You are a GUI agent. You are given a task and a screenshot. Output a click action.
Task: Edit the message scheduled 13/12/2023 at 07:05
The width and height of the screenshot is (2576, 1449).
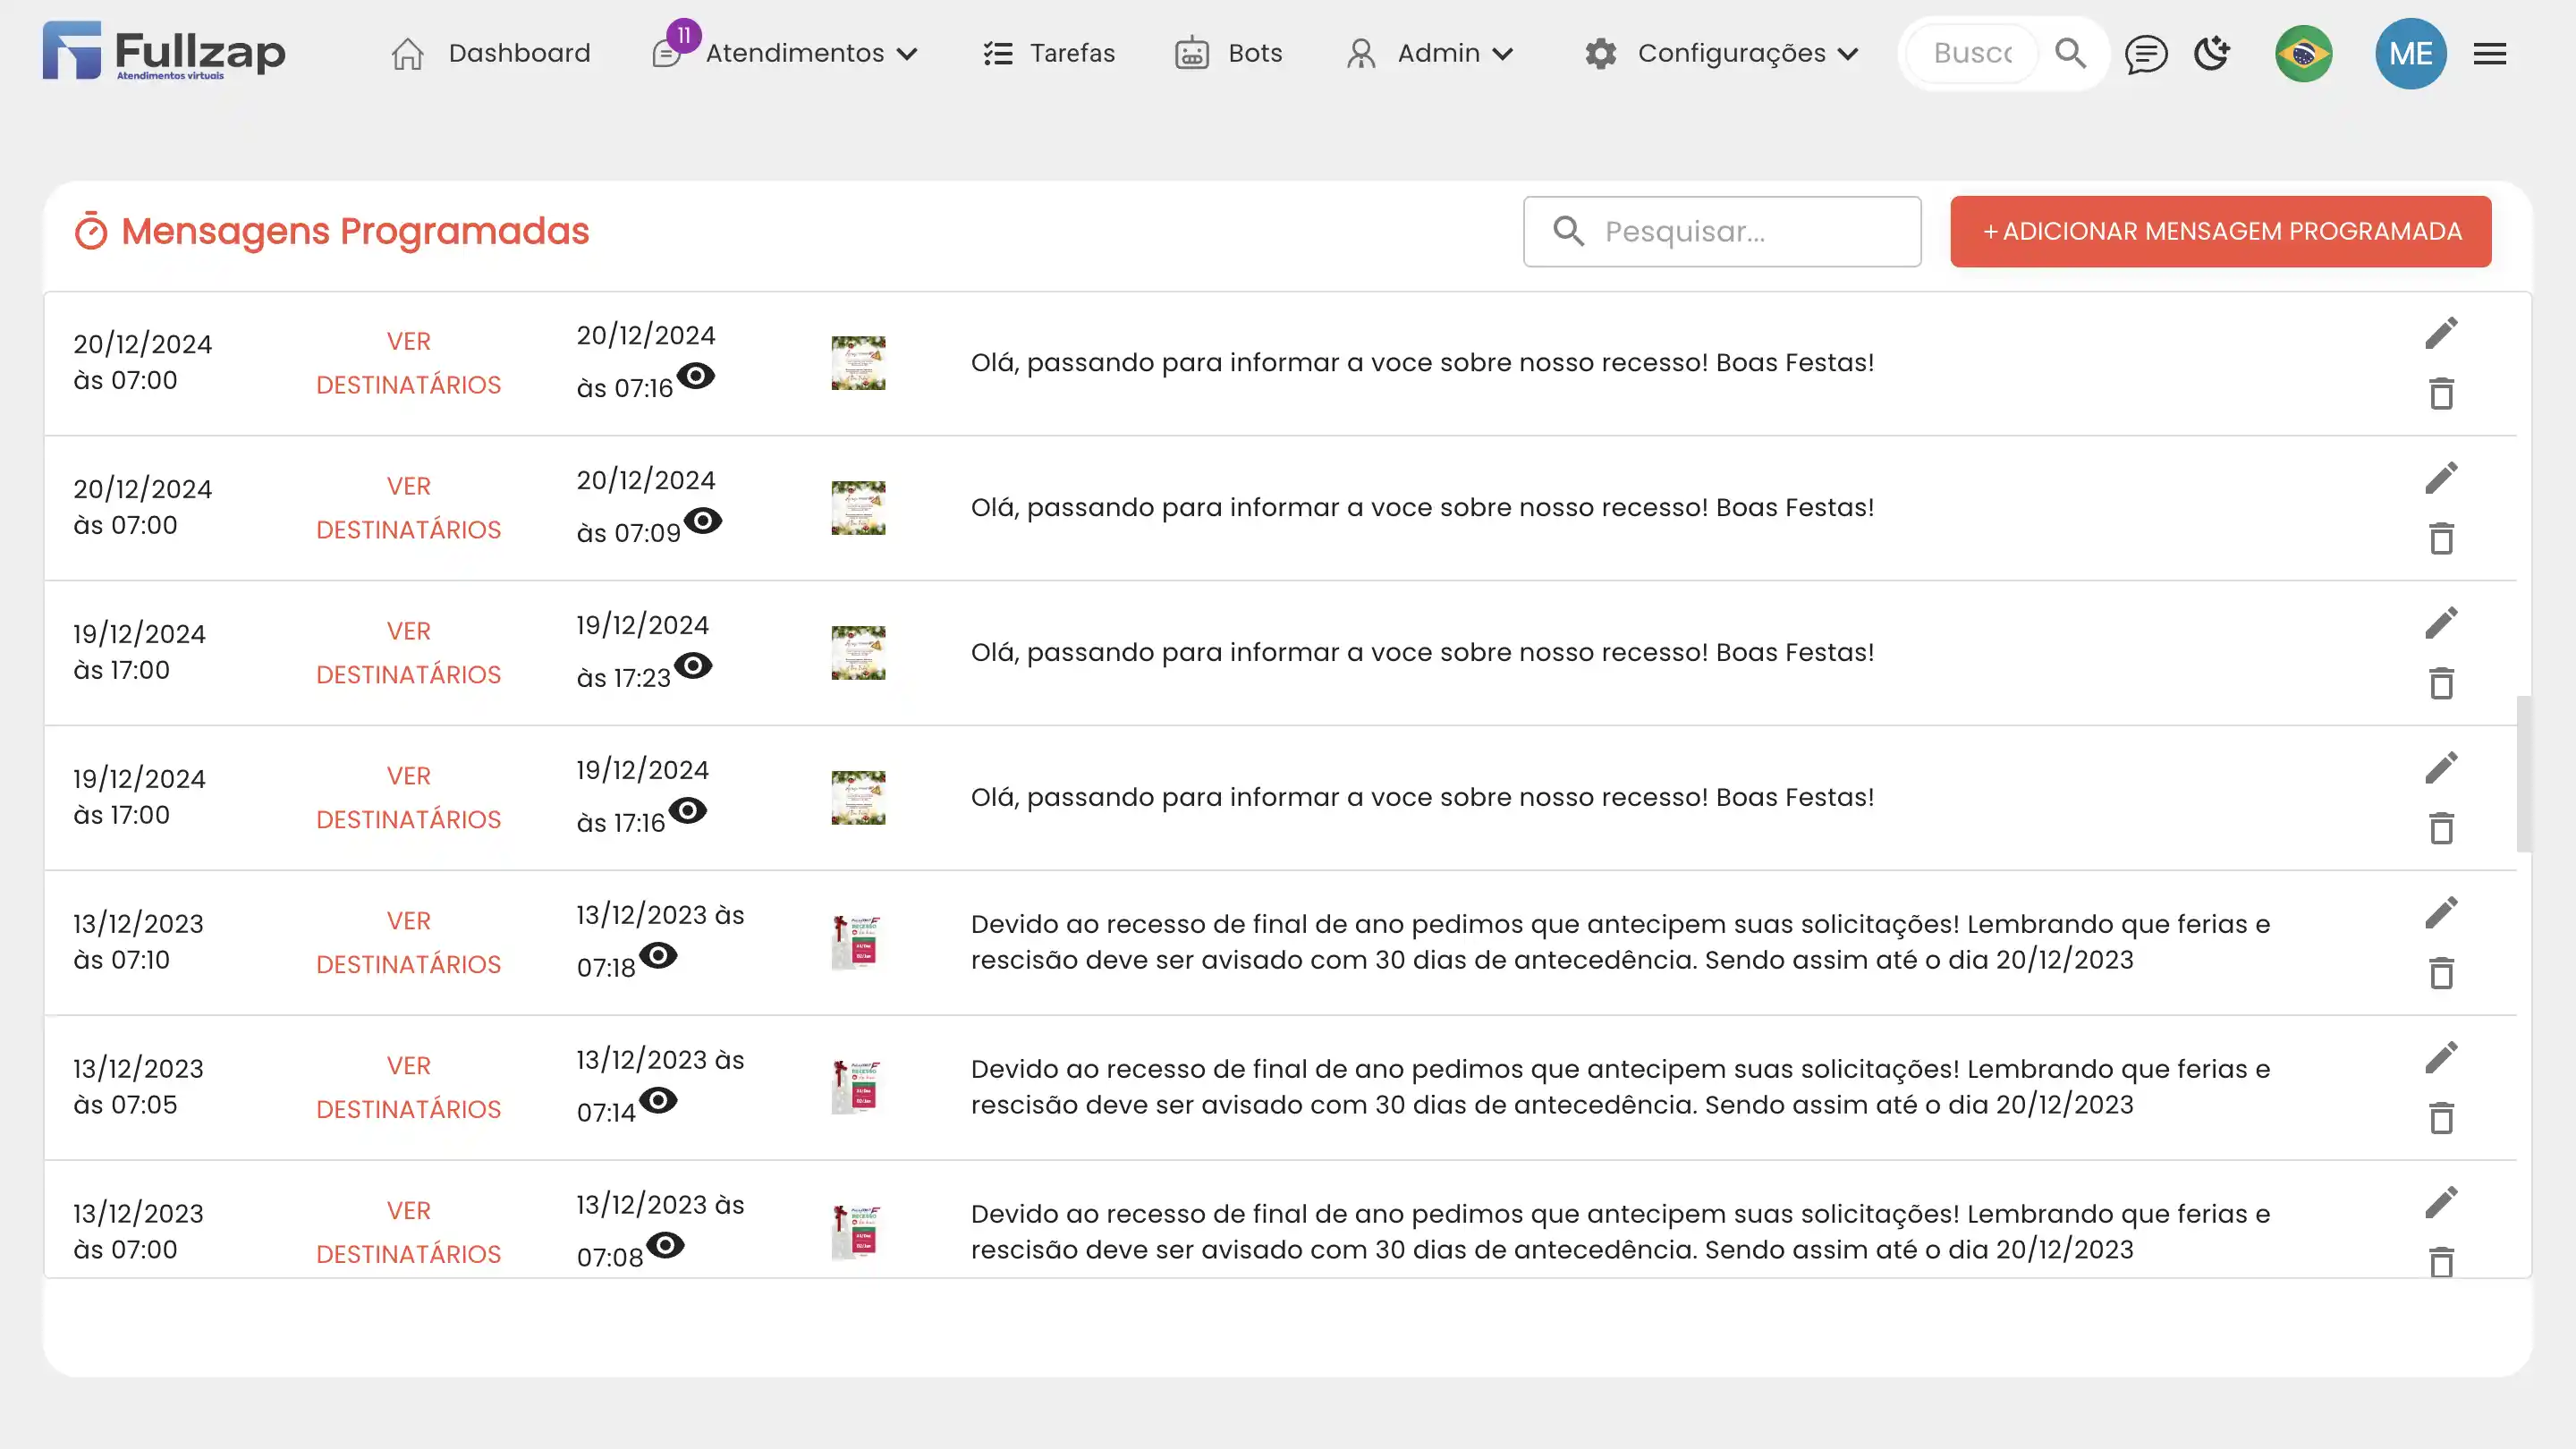pos(2441,1058)
